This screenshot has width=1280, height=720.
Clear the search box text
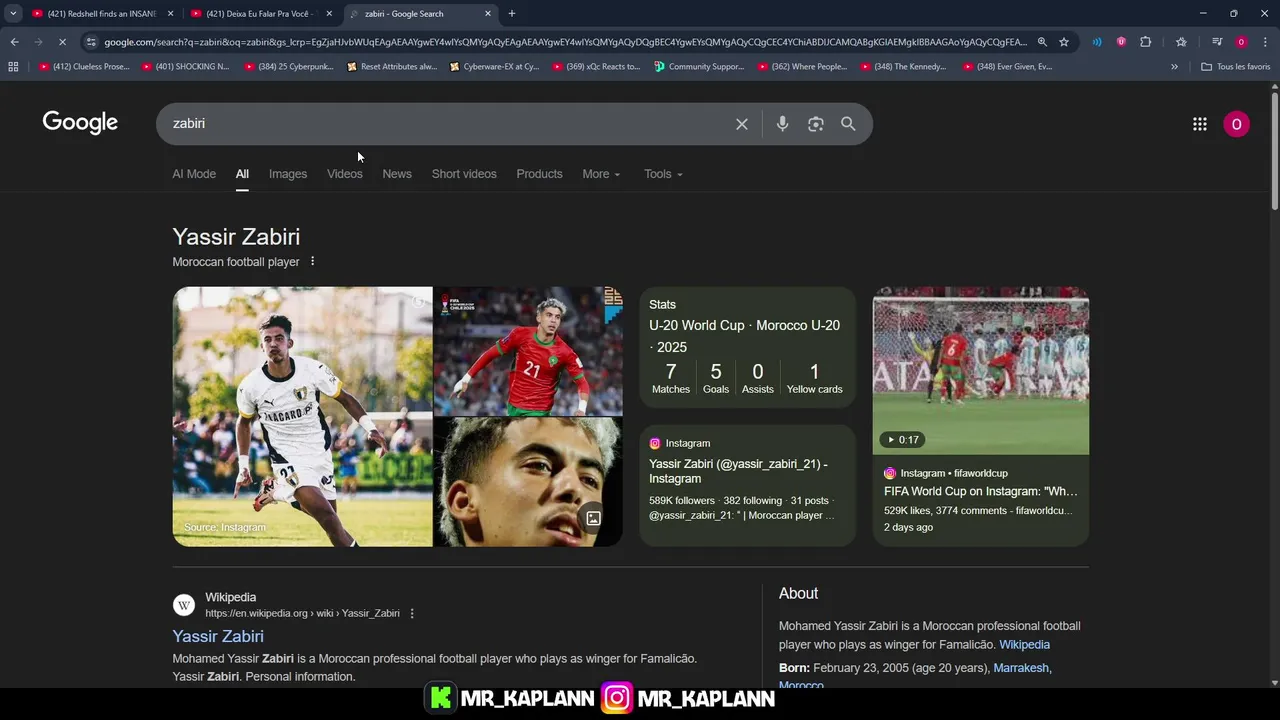pos(742,124)
